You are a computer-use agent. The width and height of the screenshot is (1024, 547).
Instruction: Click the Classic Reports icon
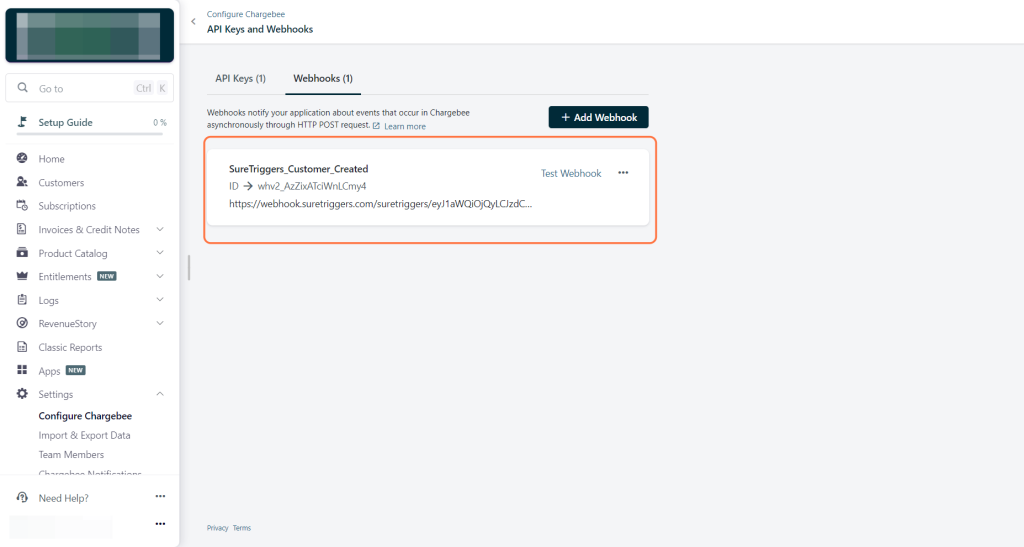click(x=22, y=347)
